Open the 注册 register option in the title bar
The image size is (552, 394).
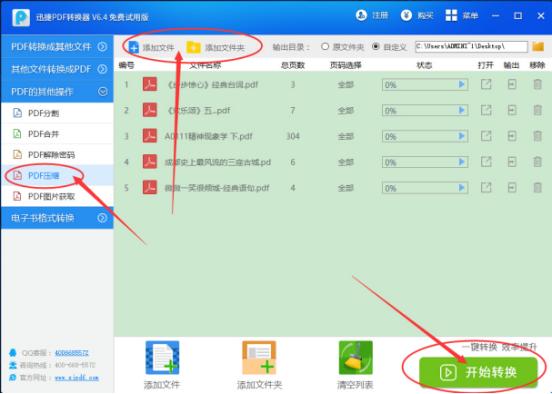(x=372, y=15)
